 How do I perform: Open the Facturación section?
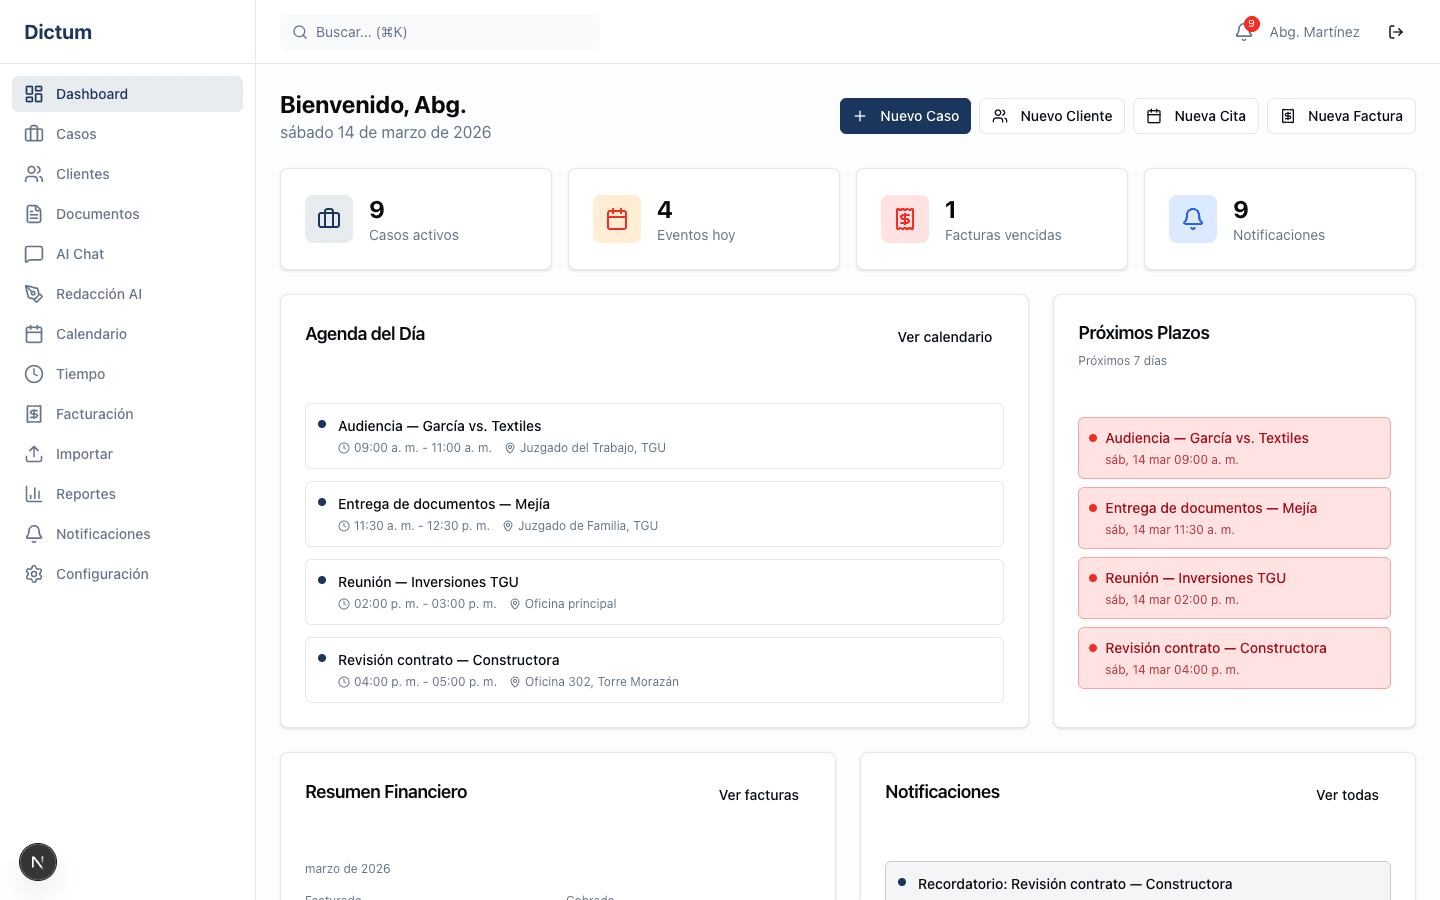point(95,413)
